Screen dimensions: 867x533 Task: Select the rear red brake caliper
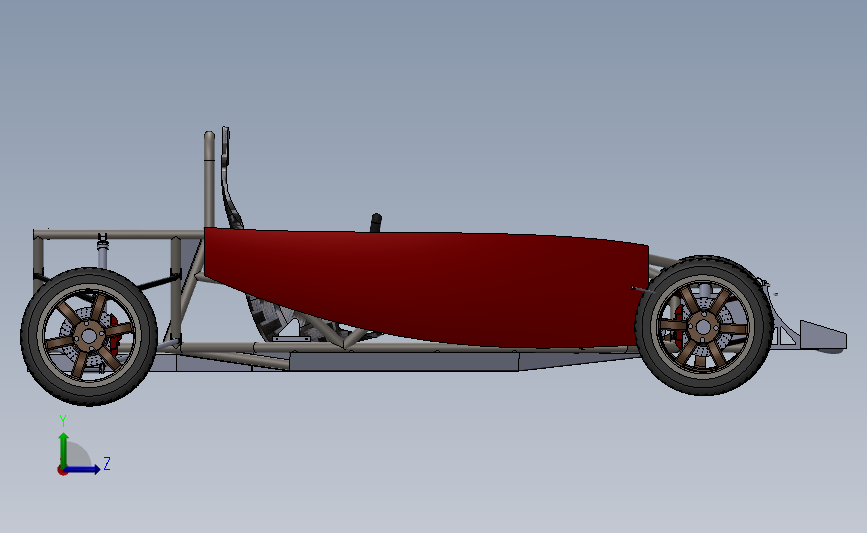[114, 334]
